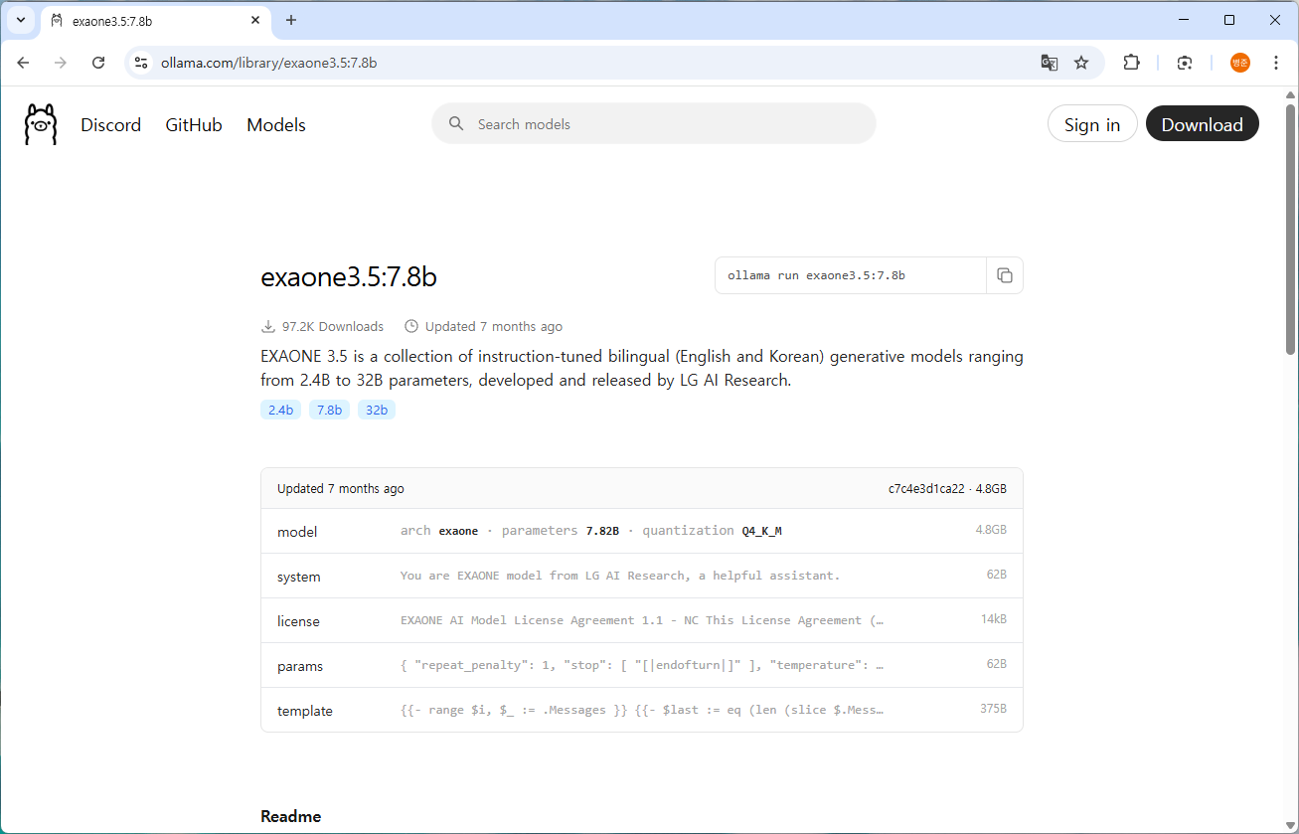Viewport: 1299px width, 834px height.
Task: Click the search magnifier icon
Action: pos(456,124)
